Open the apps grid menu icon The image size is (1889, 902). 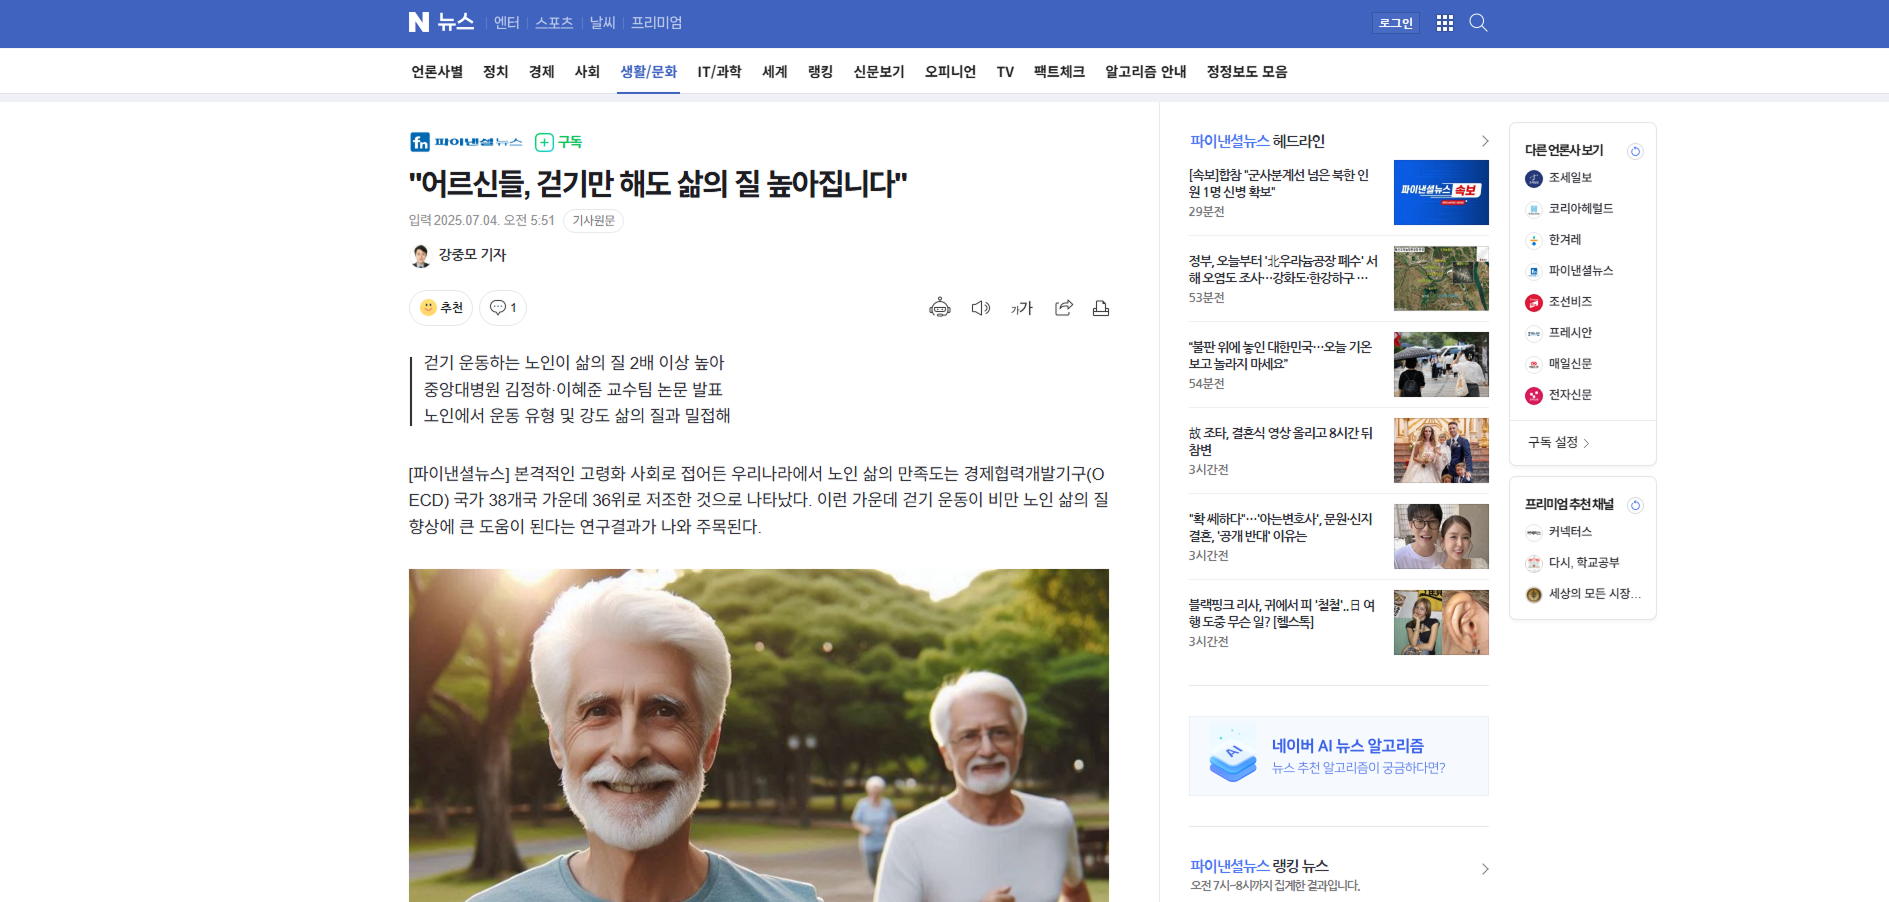pos(1444,23)
